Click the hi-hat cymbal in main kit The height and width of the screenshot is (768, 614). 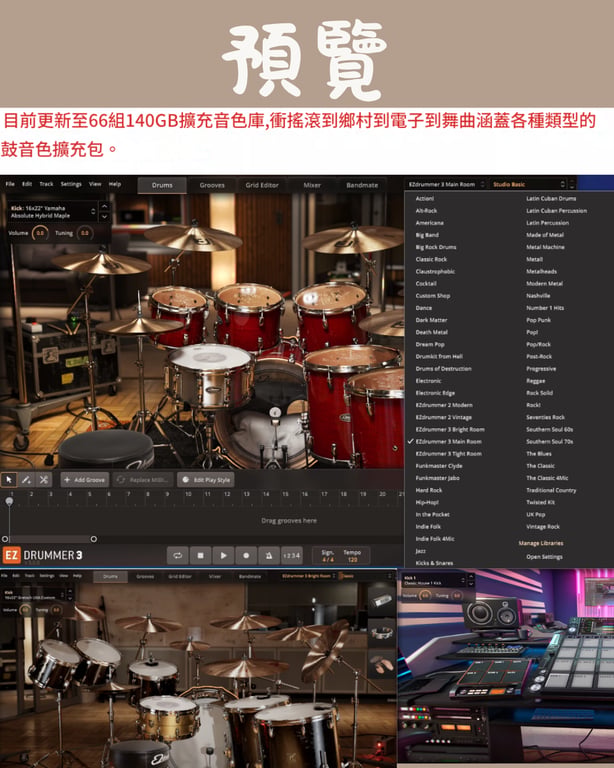coord(139,326)
